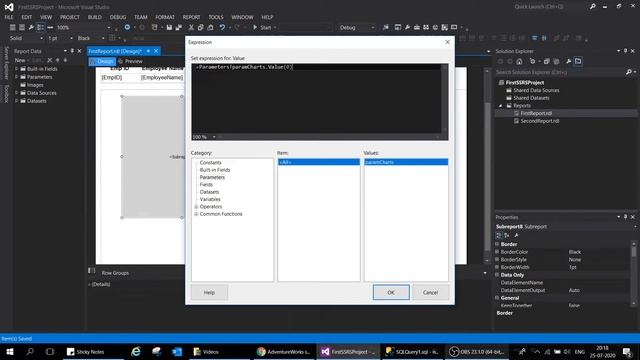This screenshot has width=640, height=360.
Task: Open the expression editor zoom dropdown
Action: [x=214, y=137]
